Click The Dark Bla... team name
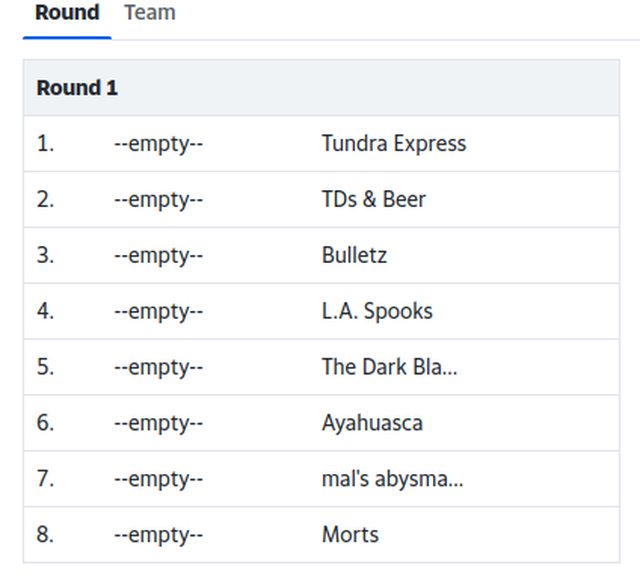Viewport: 640px width, 586px height. click(389, 366)
